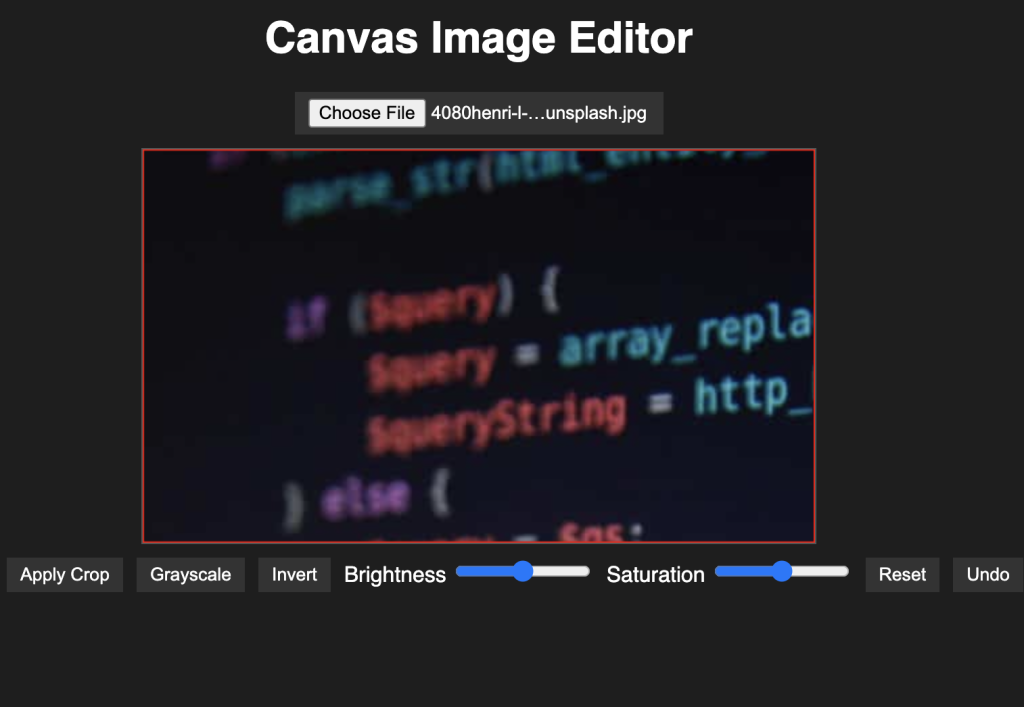Open the Choose File dialog

click(366, 113)
